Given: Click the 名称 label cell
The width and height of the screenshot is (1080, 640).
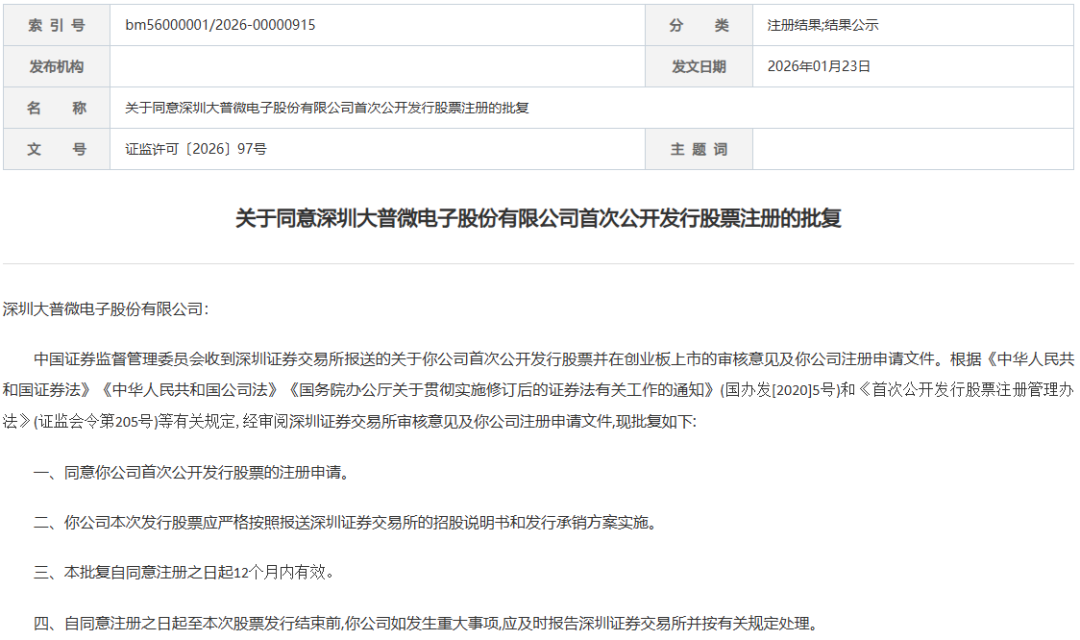Looking at the screenshot, I should [56, 108].
